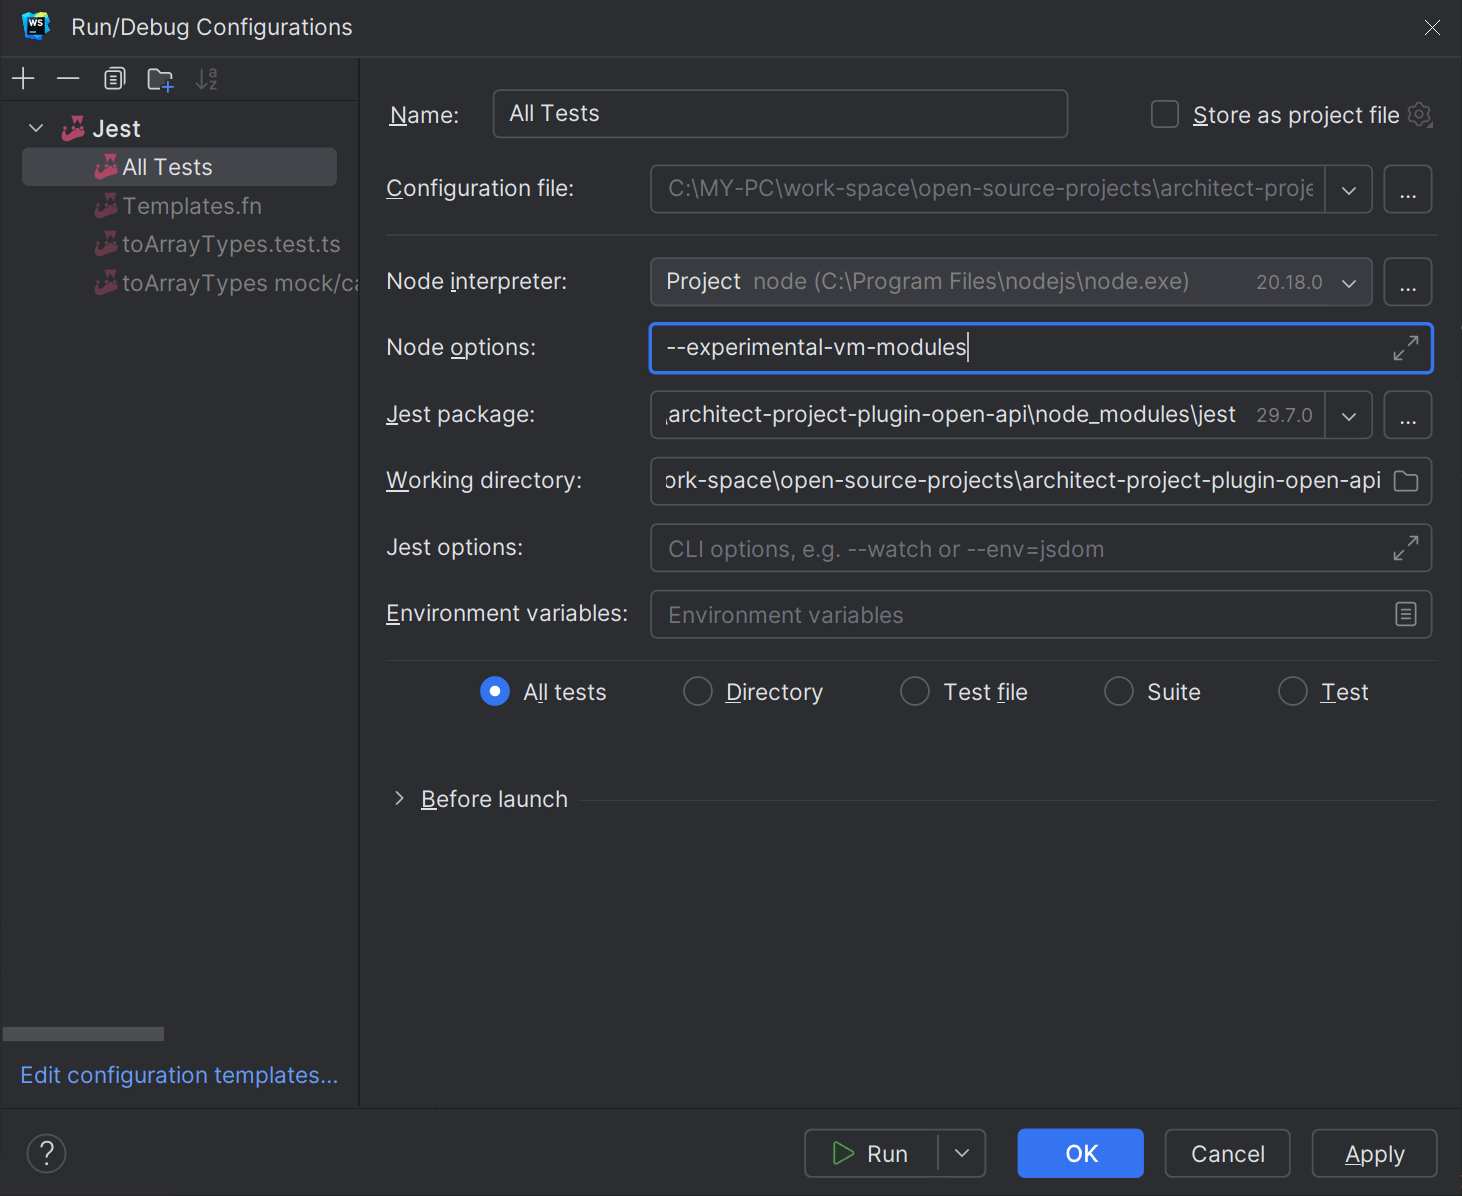Open Store as project file settings gear
This screenshot has width=1462, height=1196.
(1420, 115)
